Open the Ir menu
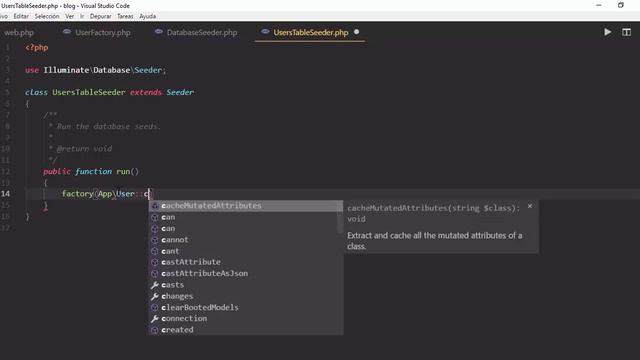 click(82, 16)
